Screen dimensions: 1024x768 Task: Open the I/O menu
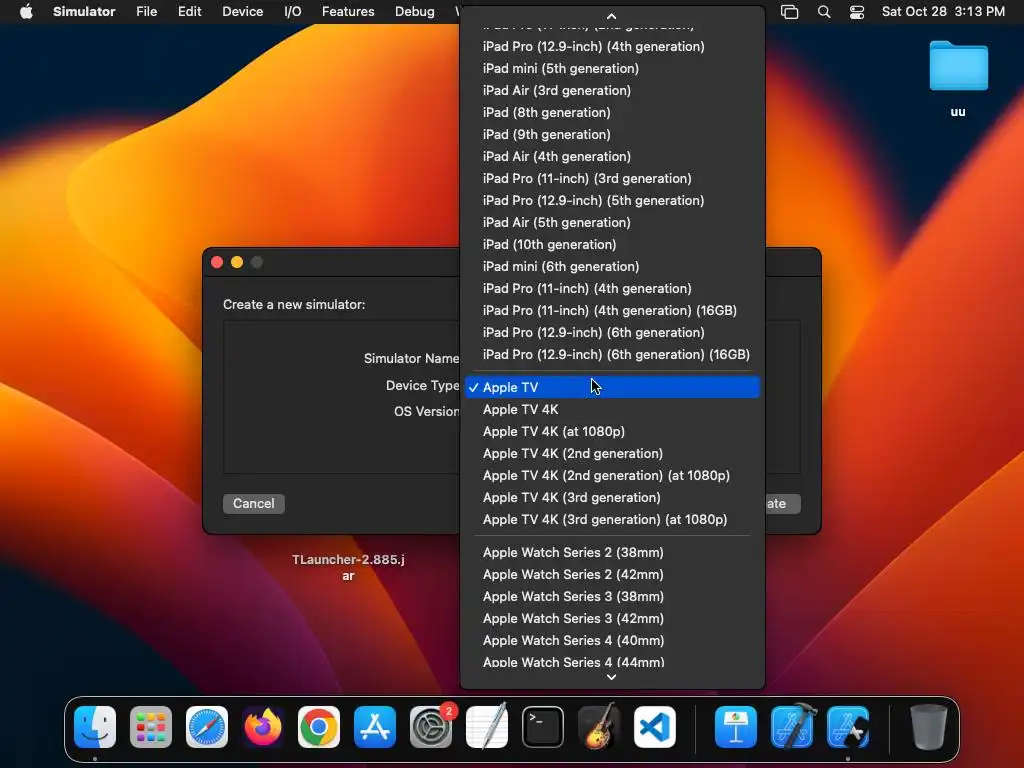click(293, 12)
